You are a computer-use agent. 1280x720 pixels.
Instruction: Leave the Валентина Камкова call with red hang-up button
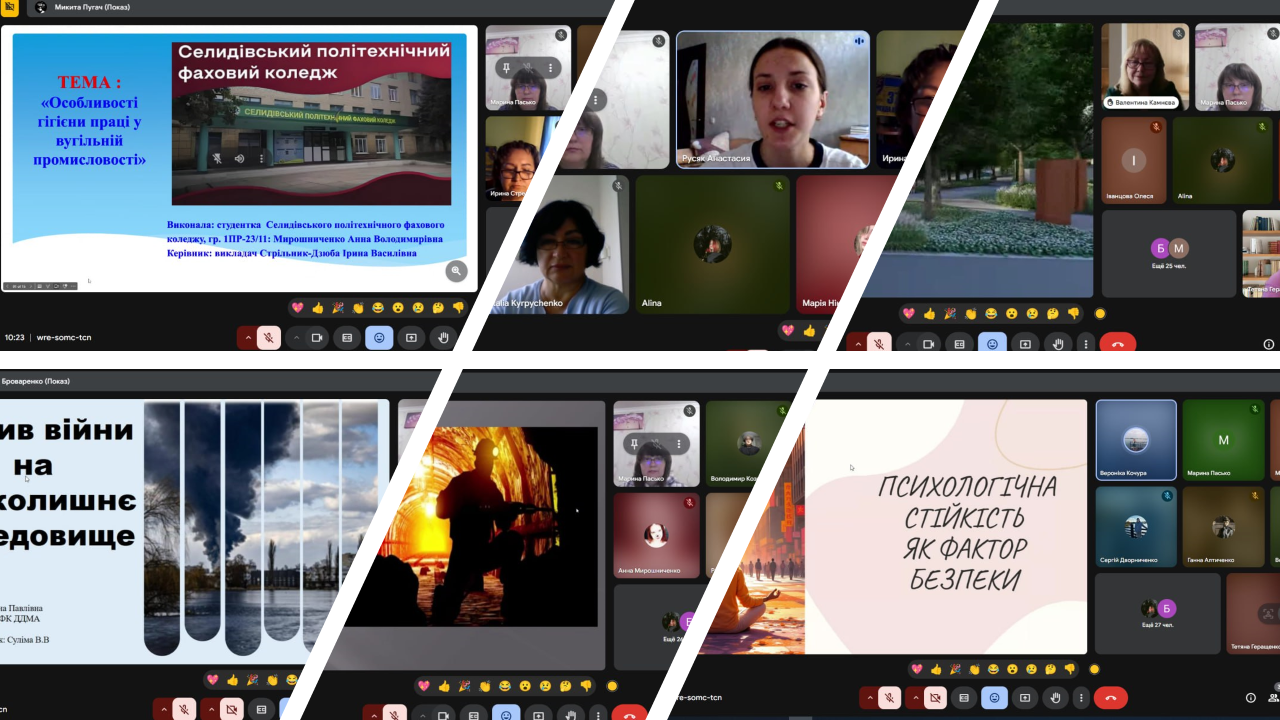[x=1118, y=344]
